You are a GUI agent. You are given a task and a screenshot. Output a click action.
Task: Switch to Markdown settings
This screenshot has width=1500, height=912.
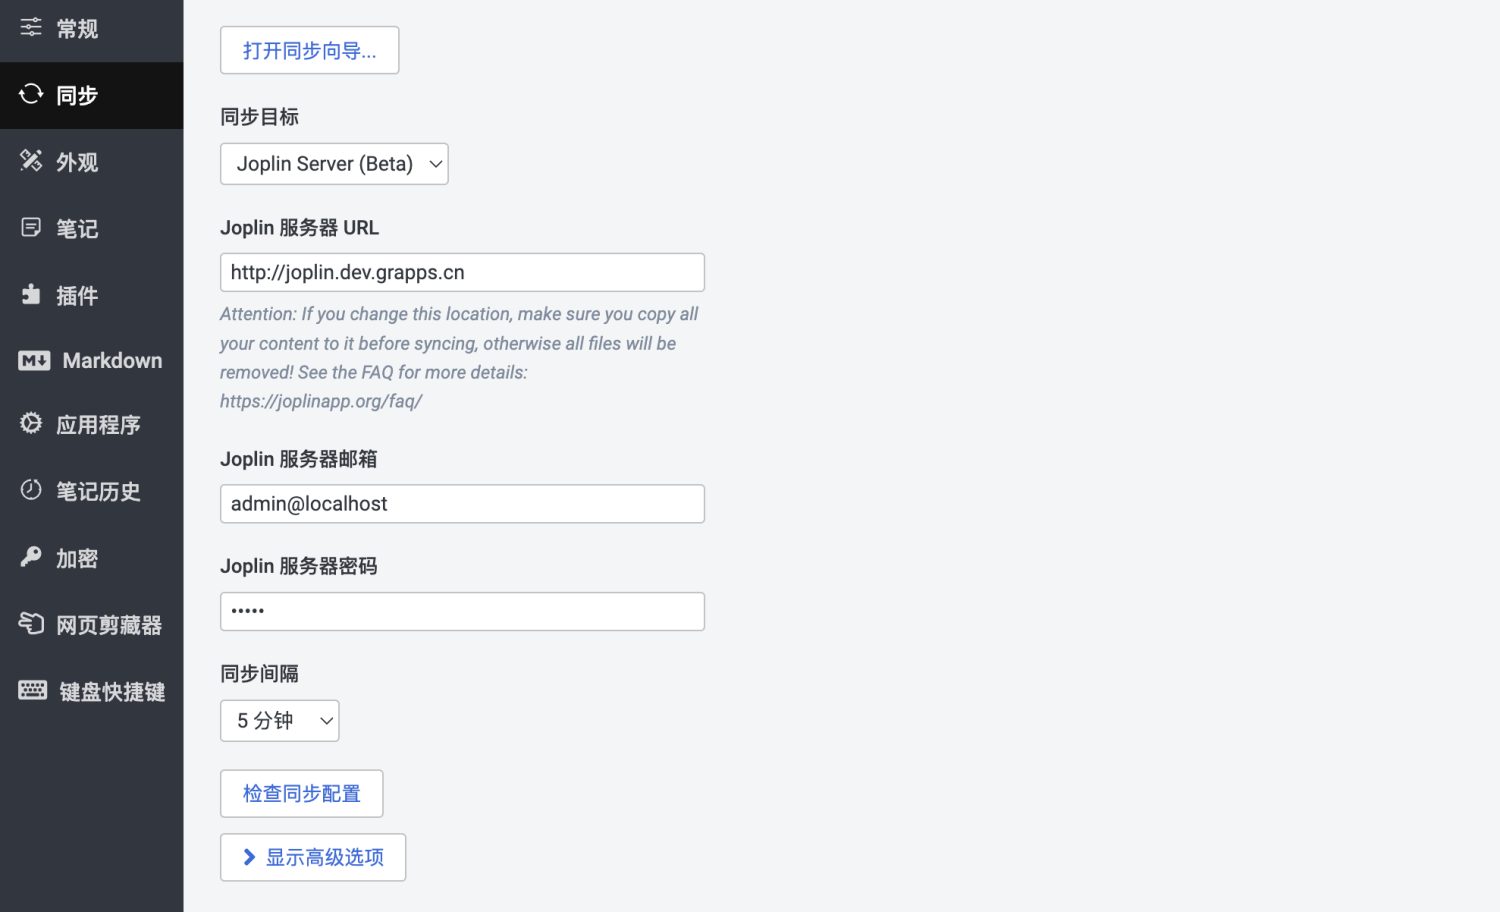click(92, 361)
